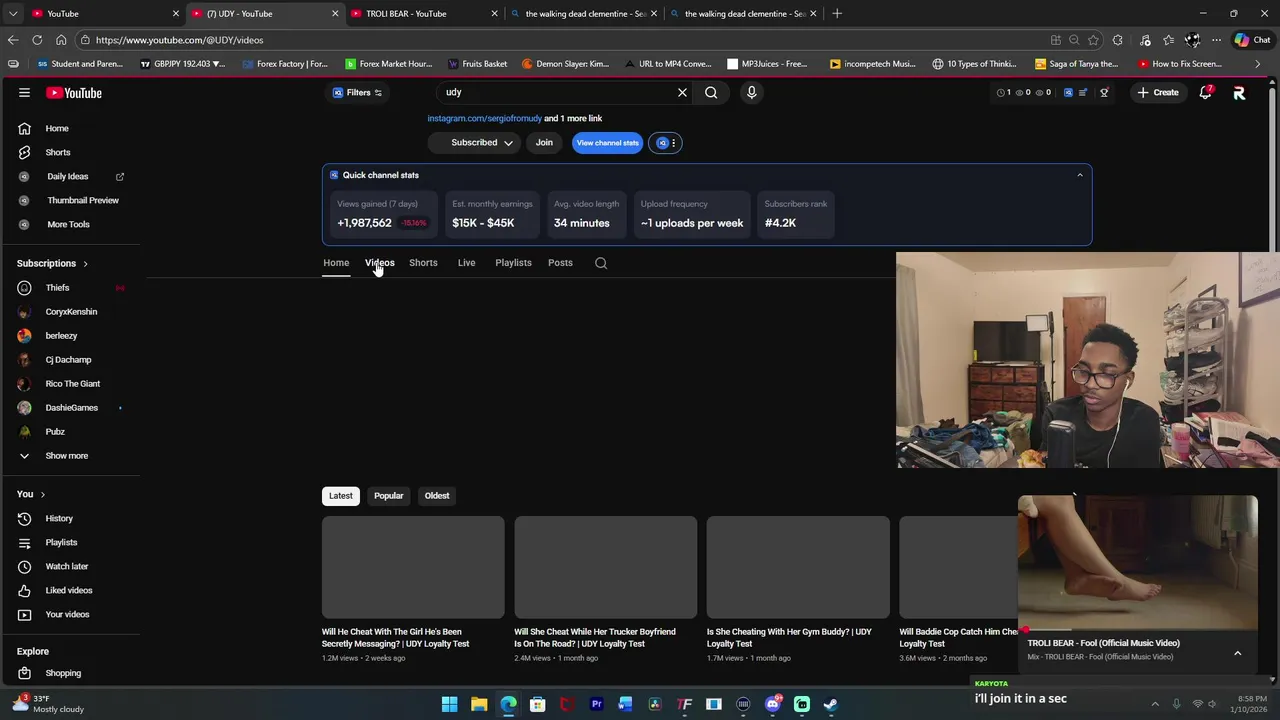Clear the search box text with X
Screen dimensions: 1280x720
pyautogui.click(x=682, y=92)
